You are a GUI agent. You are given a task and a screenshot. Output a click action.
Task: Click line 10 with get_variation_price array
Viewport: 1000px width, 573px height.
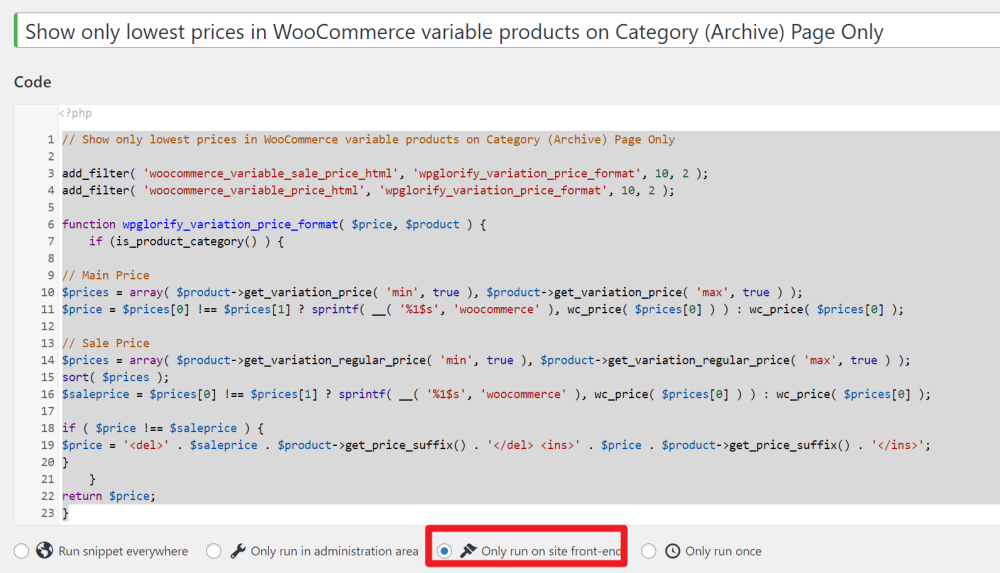432,292
